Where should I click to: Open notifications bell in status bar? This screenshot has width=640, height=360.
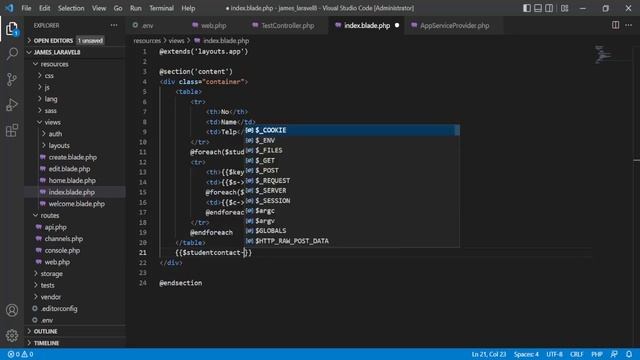pyautogui.click(x=629, y=354)
